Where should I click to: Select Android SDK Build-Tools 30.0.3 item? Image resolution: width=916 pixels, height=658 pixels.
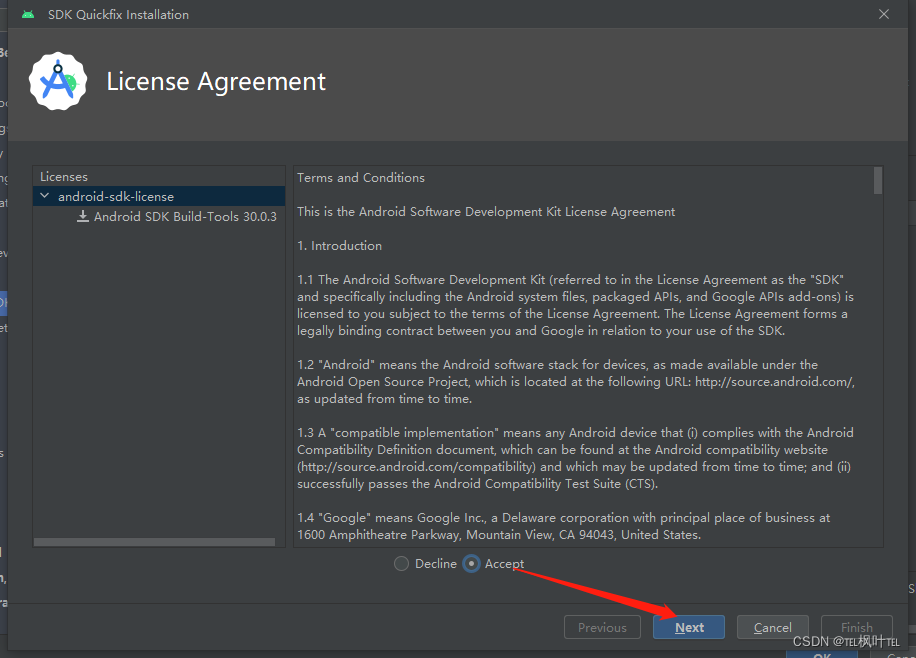pos(185,217)
